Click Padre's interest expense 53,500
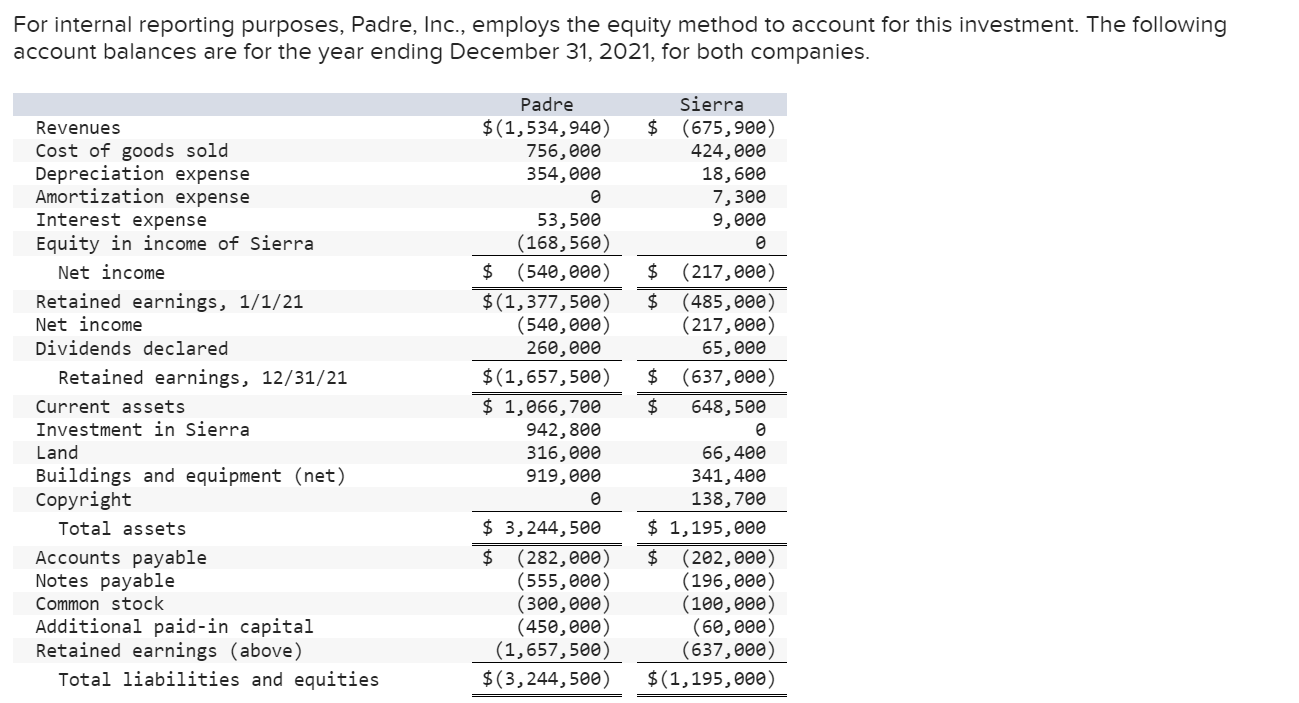The height and width of the screenshot is (703, 1299). (x=569, y=220)
